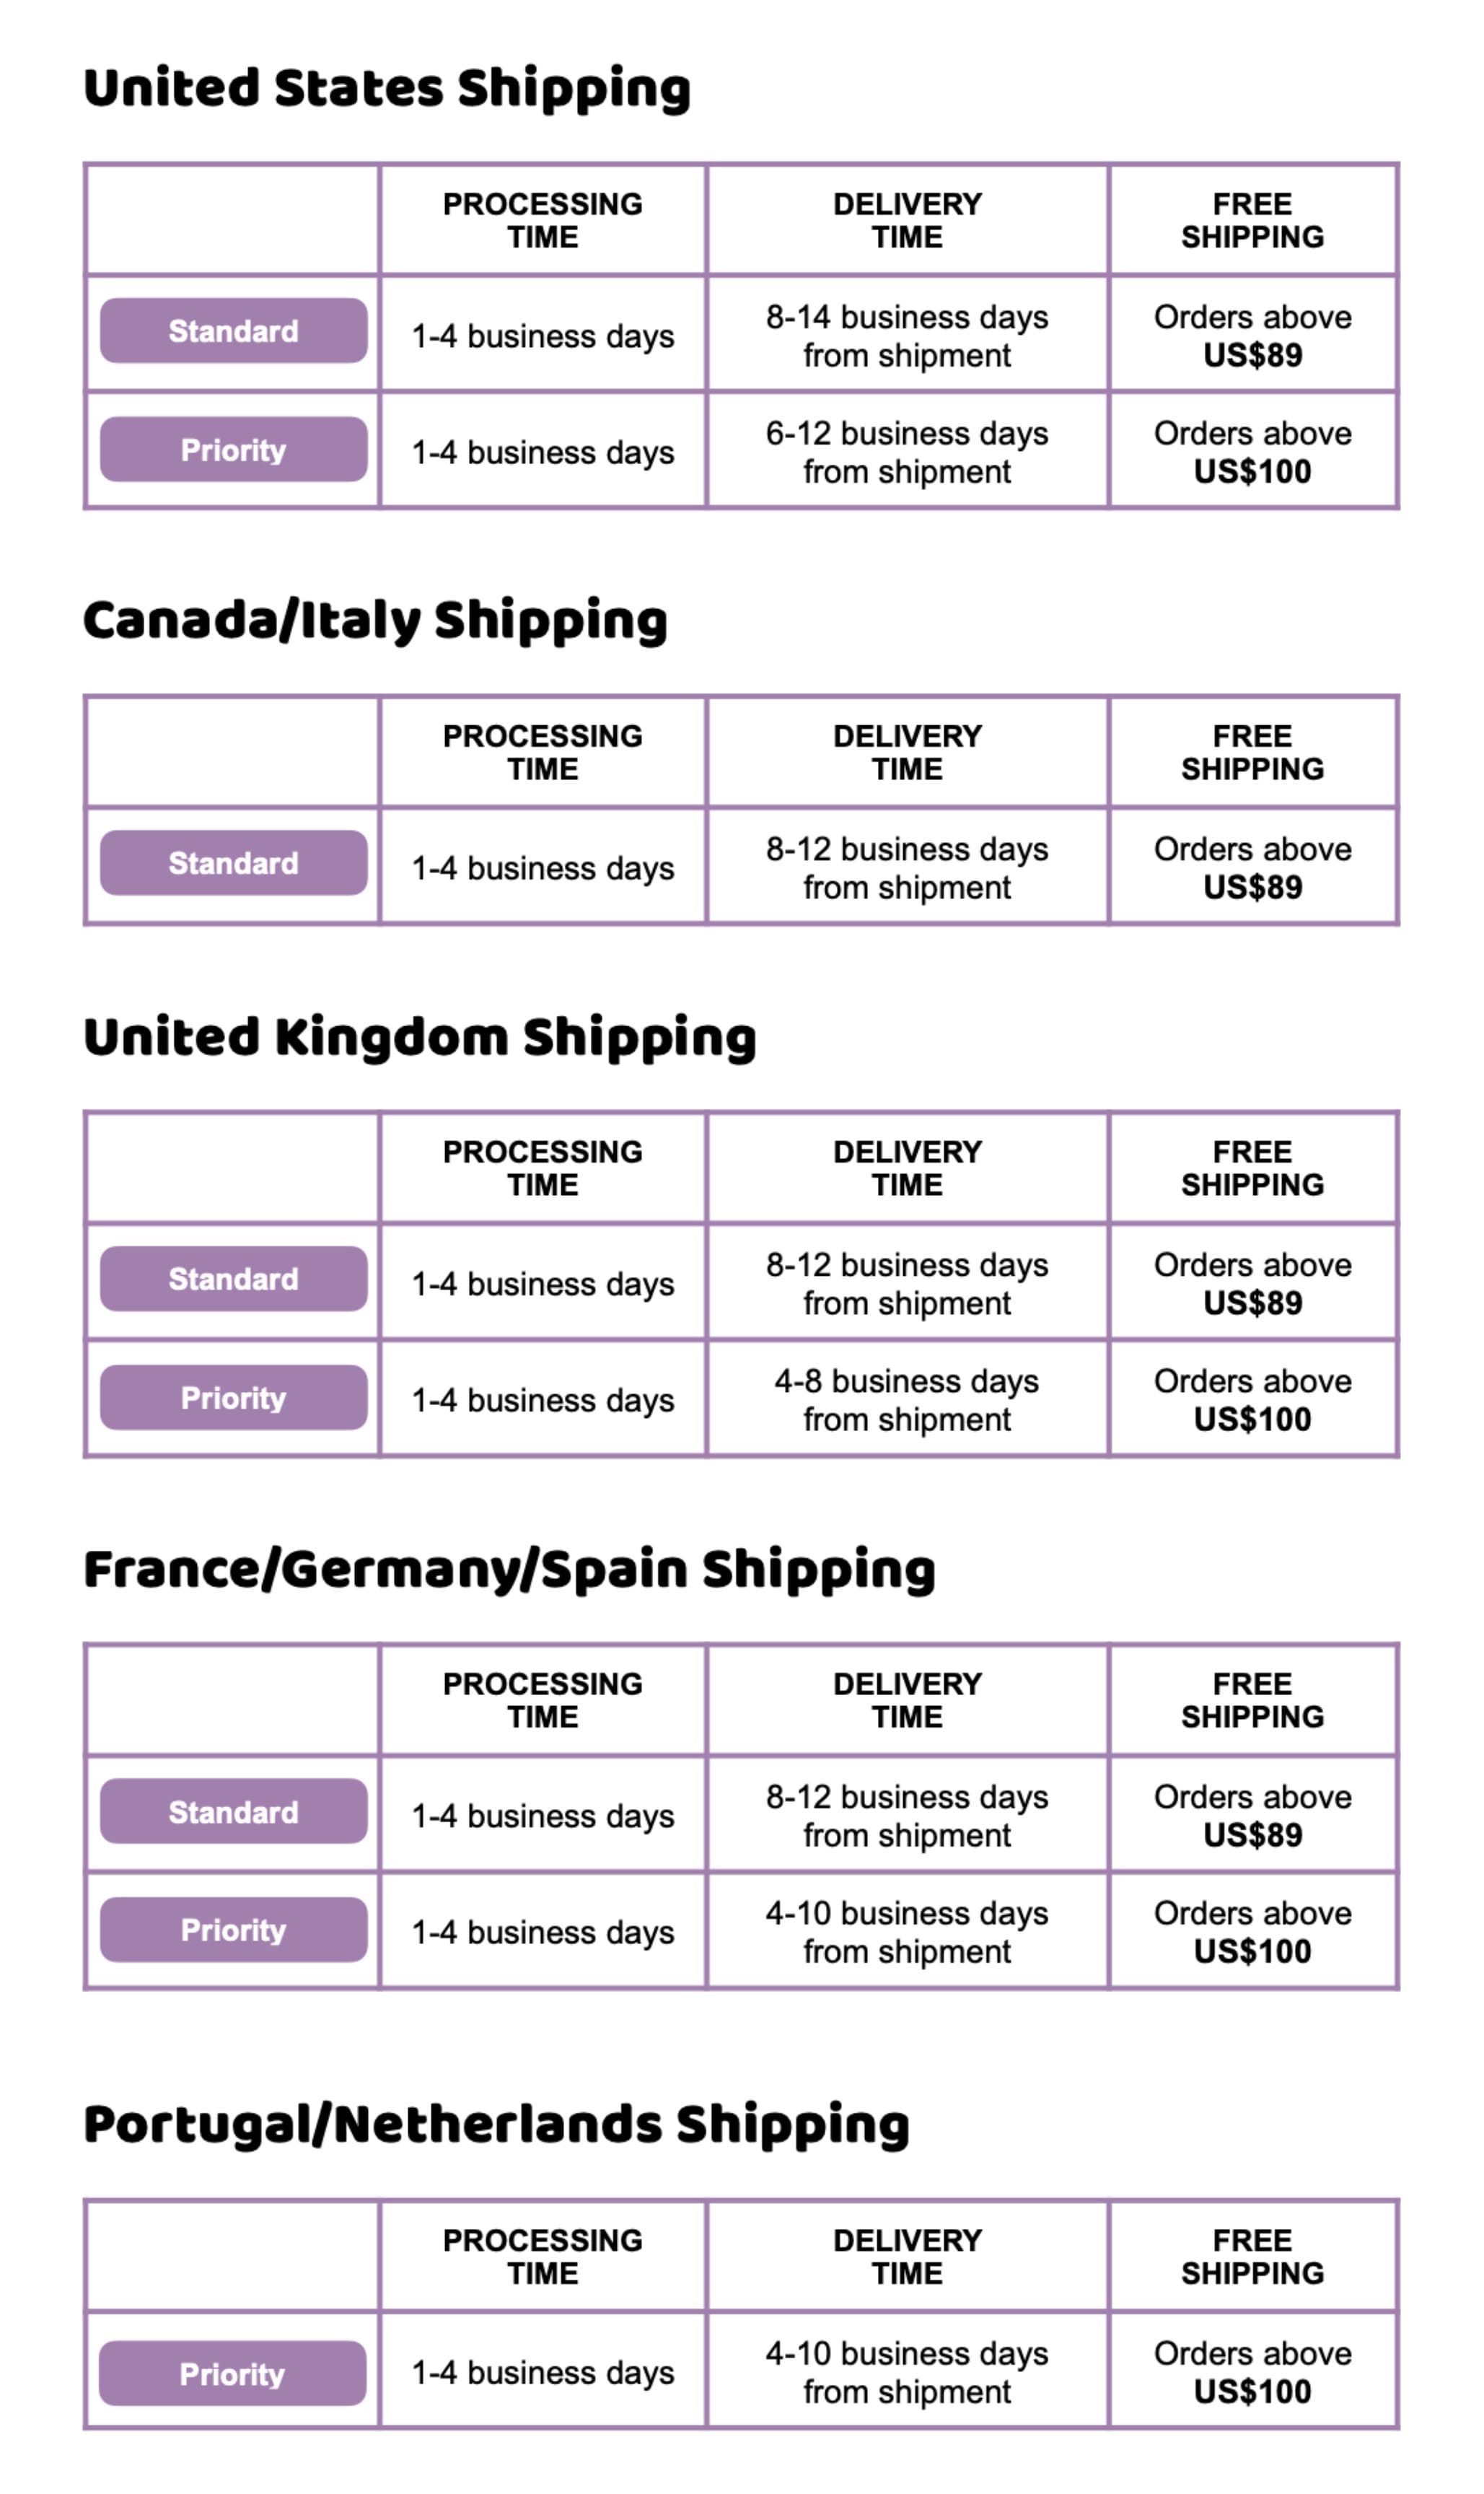The image size is (1484, 2494).
Task: Click US Priority free shipping US$100 cell
Action: pyautogui.click(x=1252, y=451)
